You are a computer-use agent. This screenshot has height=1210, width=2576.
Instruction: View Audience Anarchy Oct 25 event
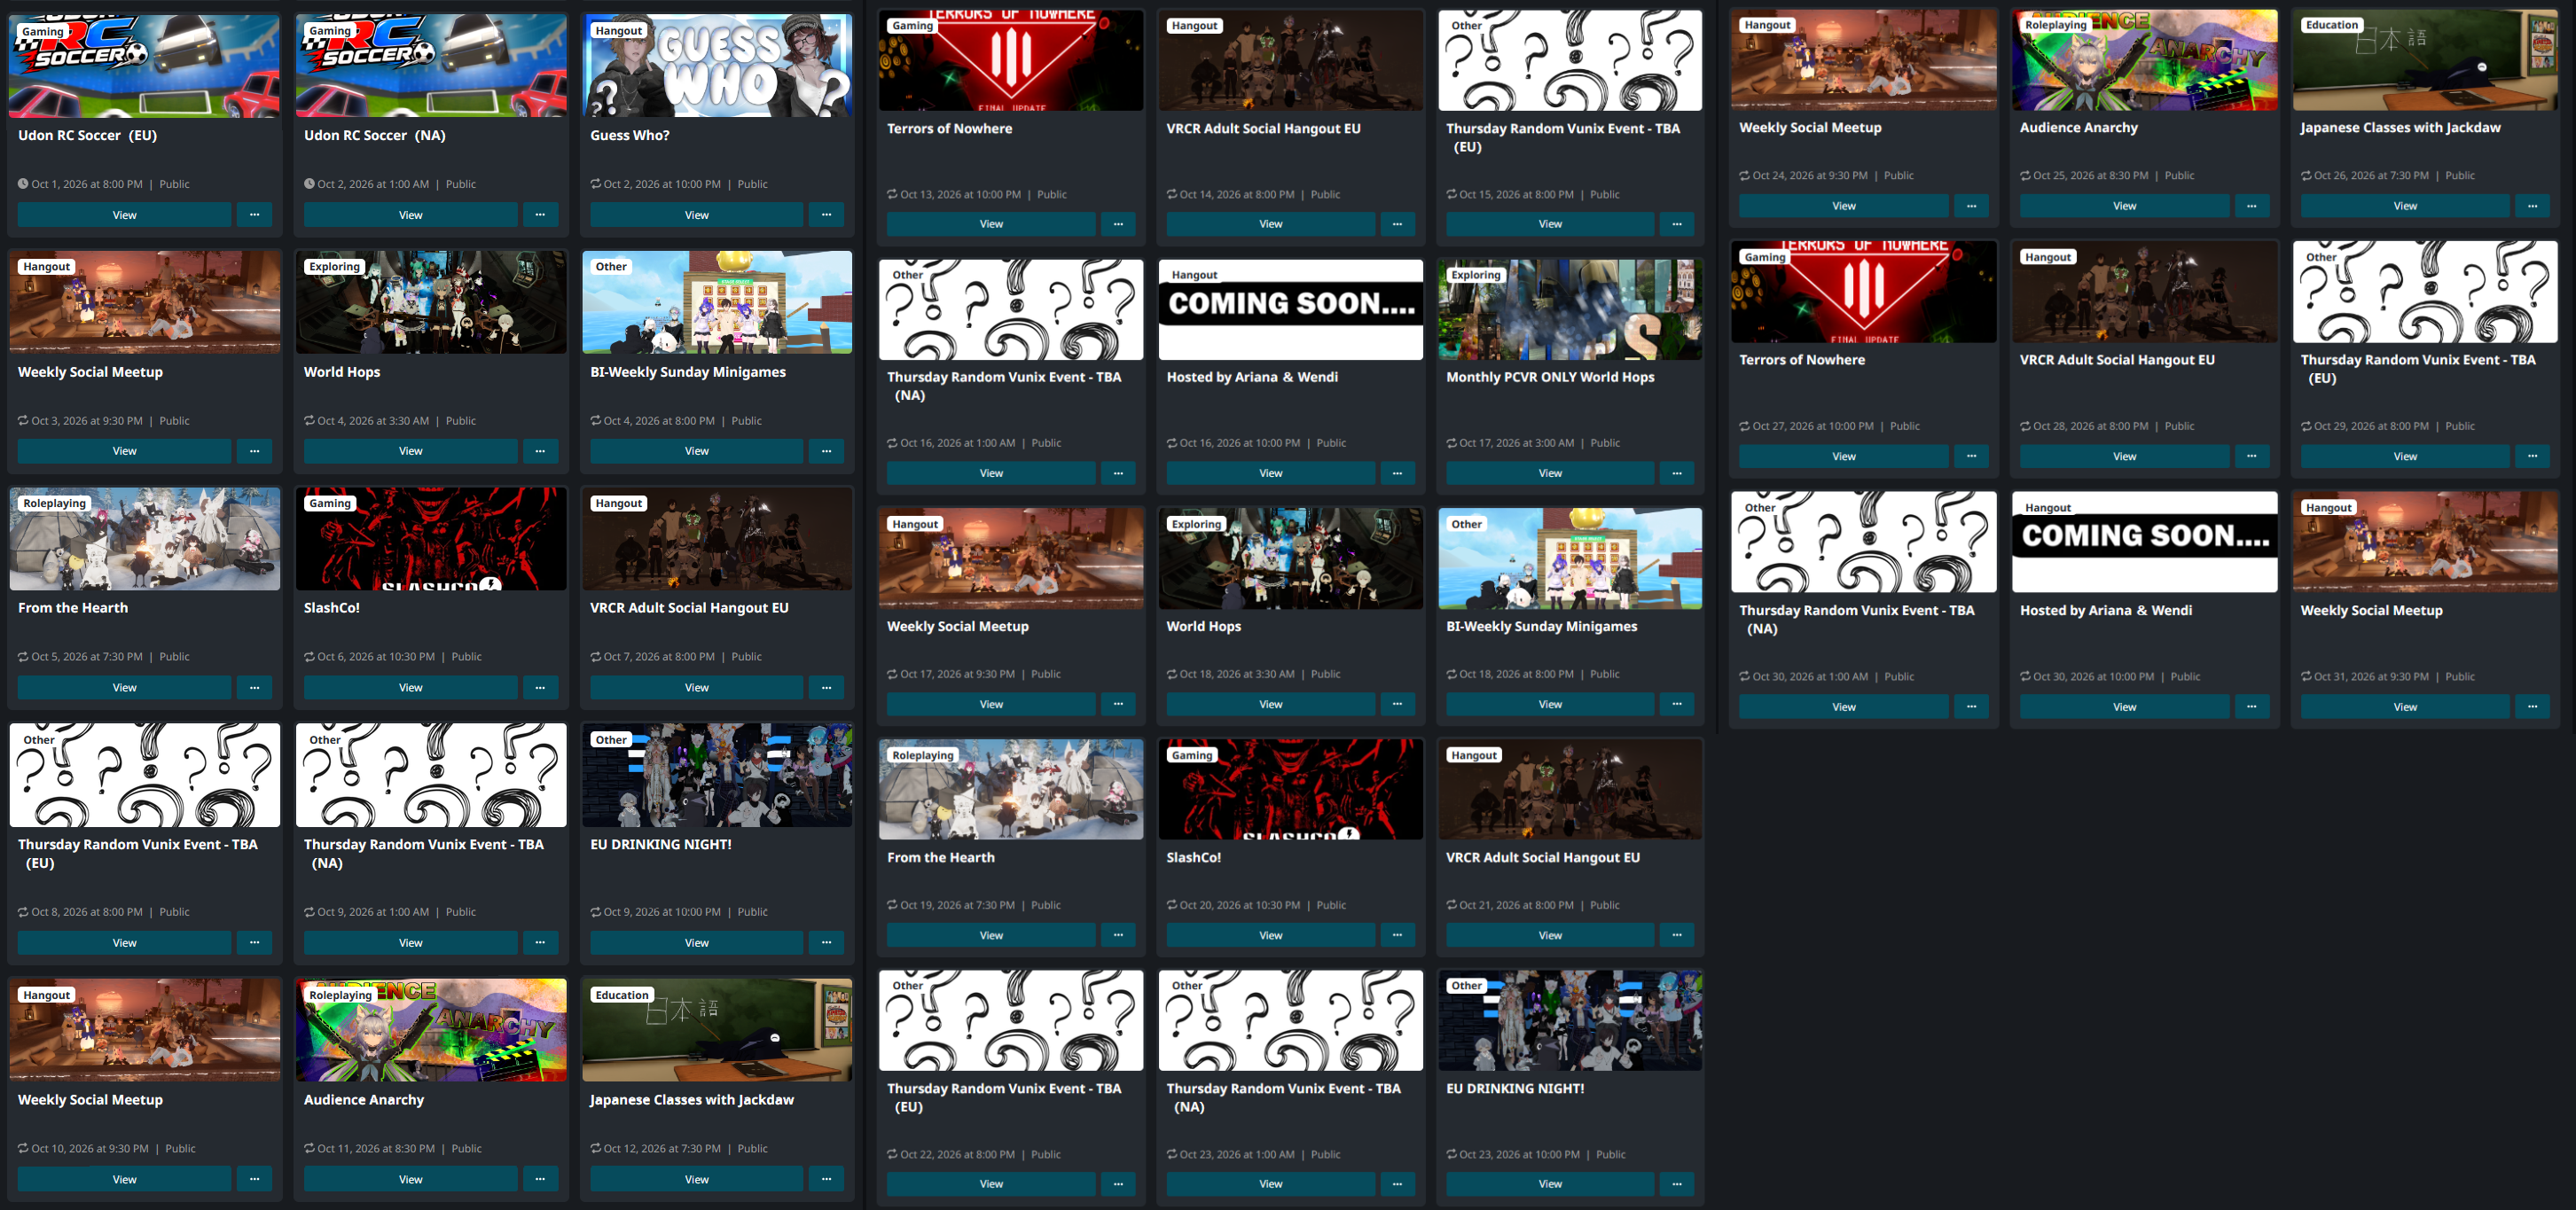click(x=2125, y=206)
